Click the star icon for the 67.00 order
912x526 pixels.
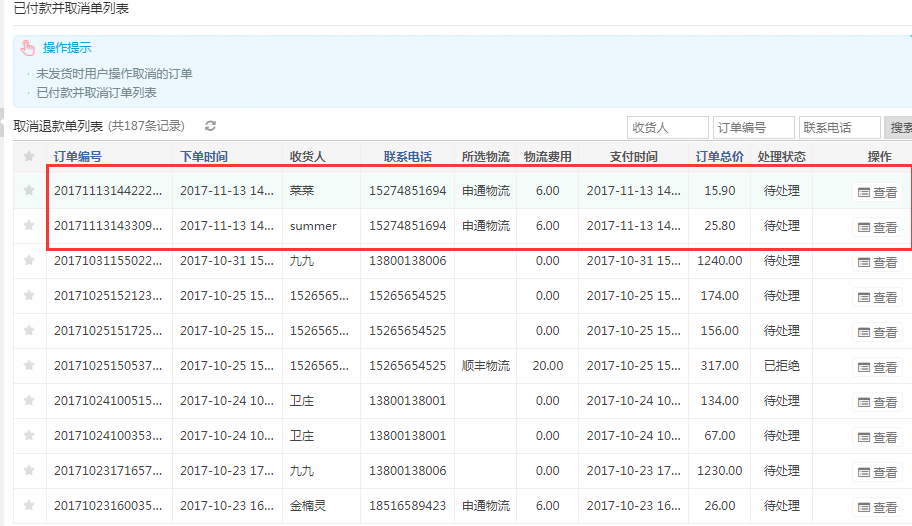point(29,435)
